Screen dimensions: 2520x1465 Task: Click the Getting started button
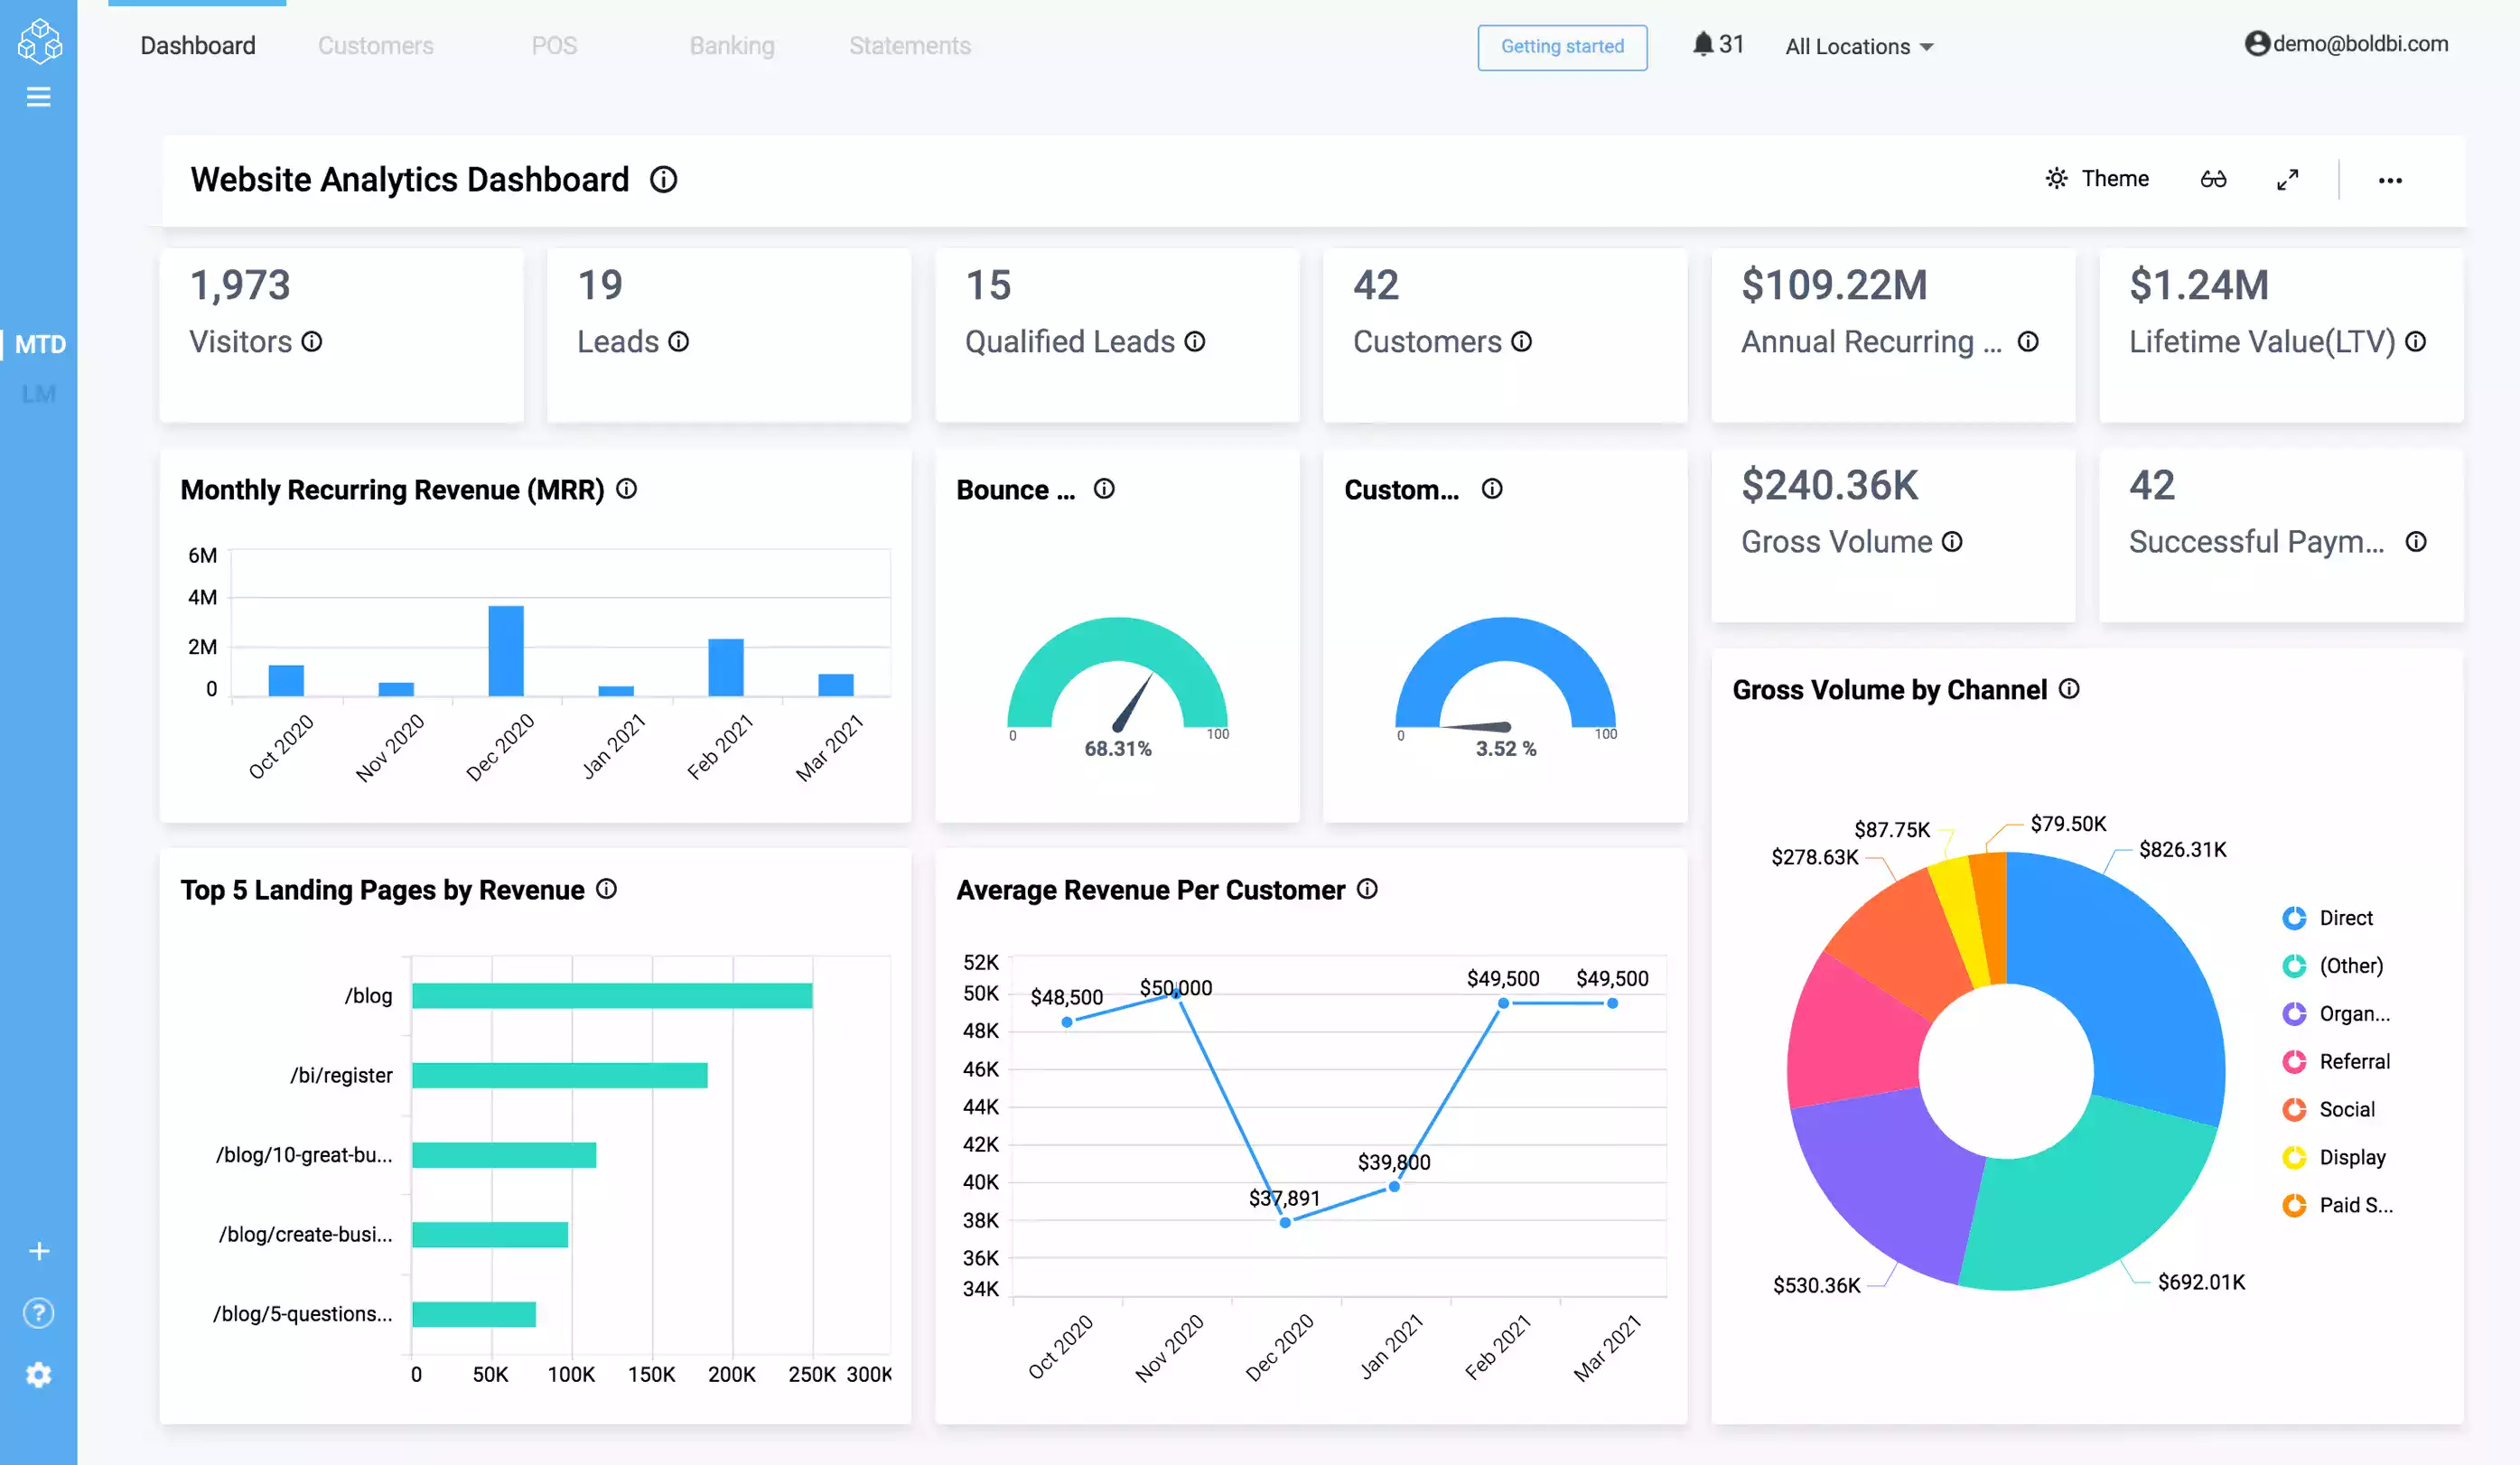[1562, 47]
